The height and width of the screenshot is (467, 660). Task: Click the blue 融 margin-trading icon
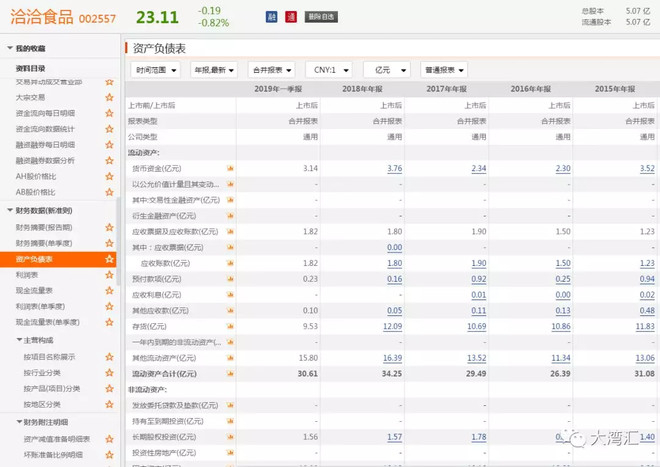[271, 17]
